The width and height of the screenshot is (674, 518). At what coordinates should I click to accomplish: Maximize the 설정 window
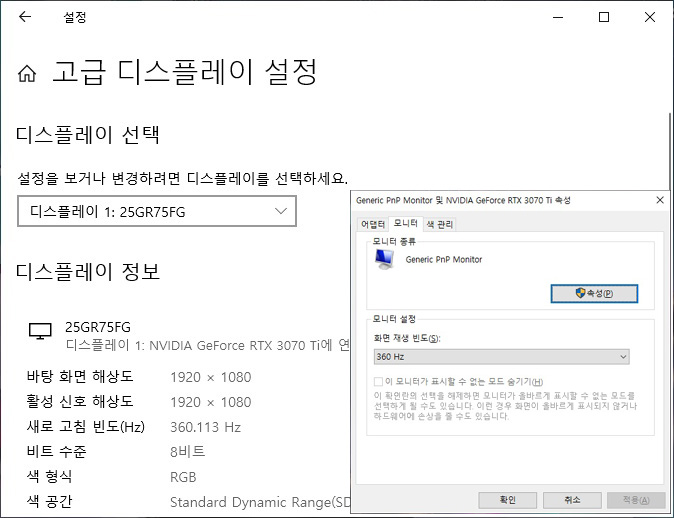click(604, 17)
